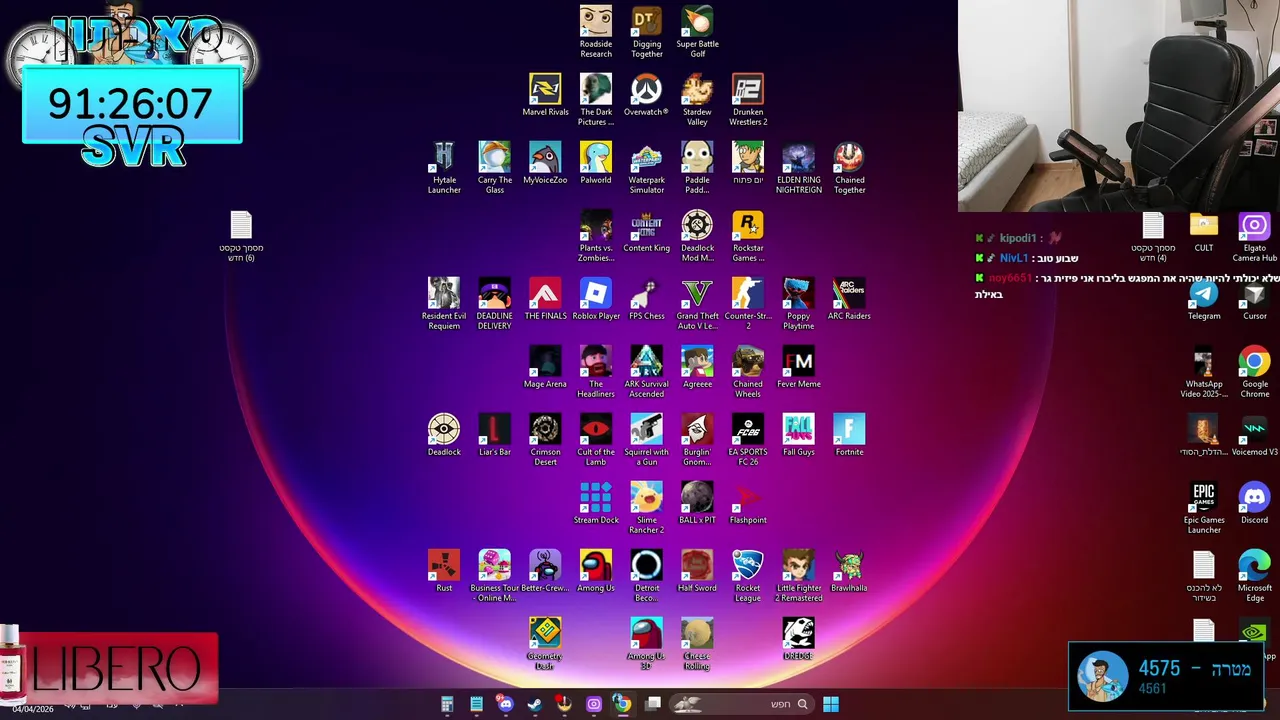
Task: Launch Fall Guys from the desktop
Action: 798,435
